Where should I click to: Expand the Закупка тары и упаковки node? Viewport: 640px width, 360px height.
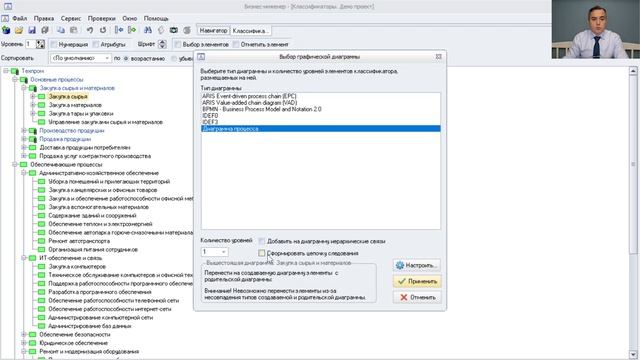[x=33, y=114]
